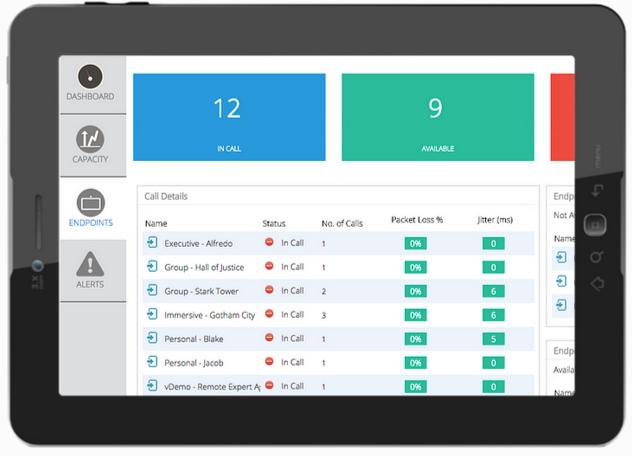
Task: Click jitter badge 0 for Hall of Justice
Action: (493, 267)
